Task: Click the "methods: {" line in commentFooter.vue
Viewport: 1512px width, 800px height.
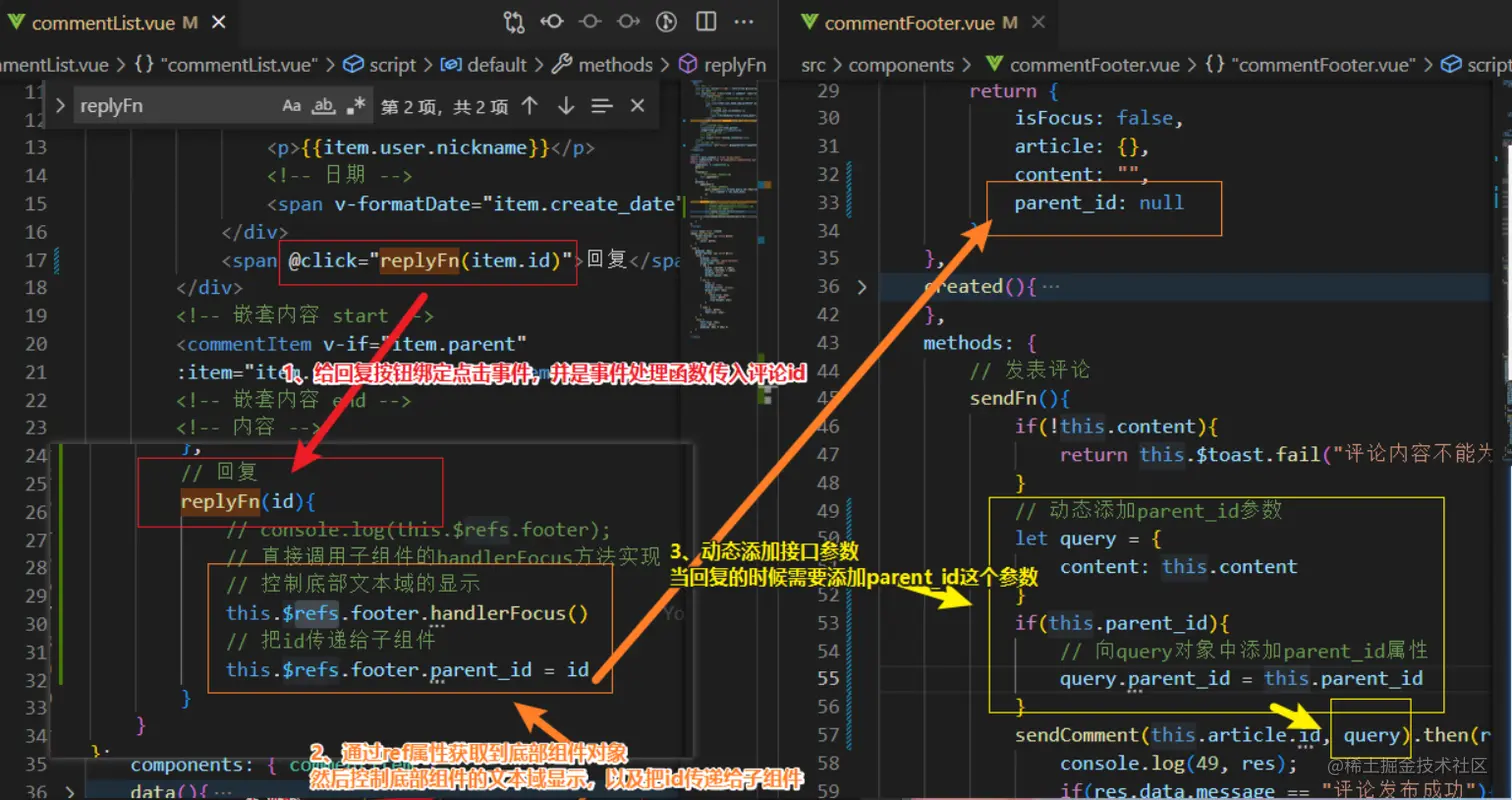Action: [x=981, y=342]
